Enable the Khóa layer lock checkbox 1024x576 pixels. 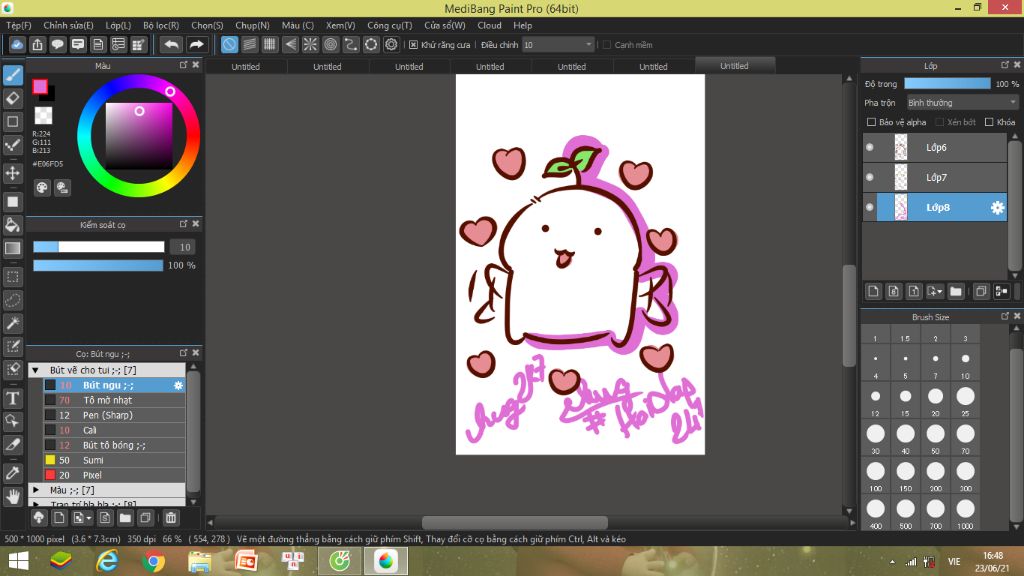point(989,122)
